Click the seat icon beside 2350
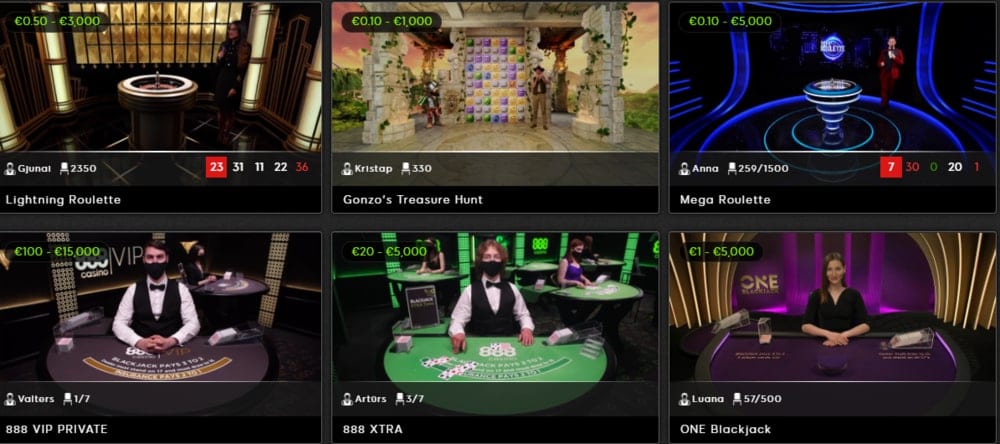The width and height of the screenshot is (1000, 444). click(64, 168)
